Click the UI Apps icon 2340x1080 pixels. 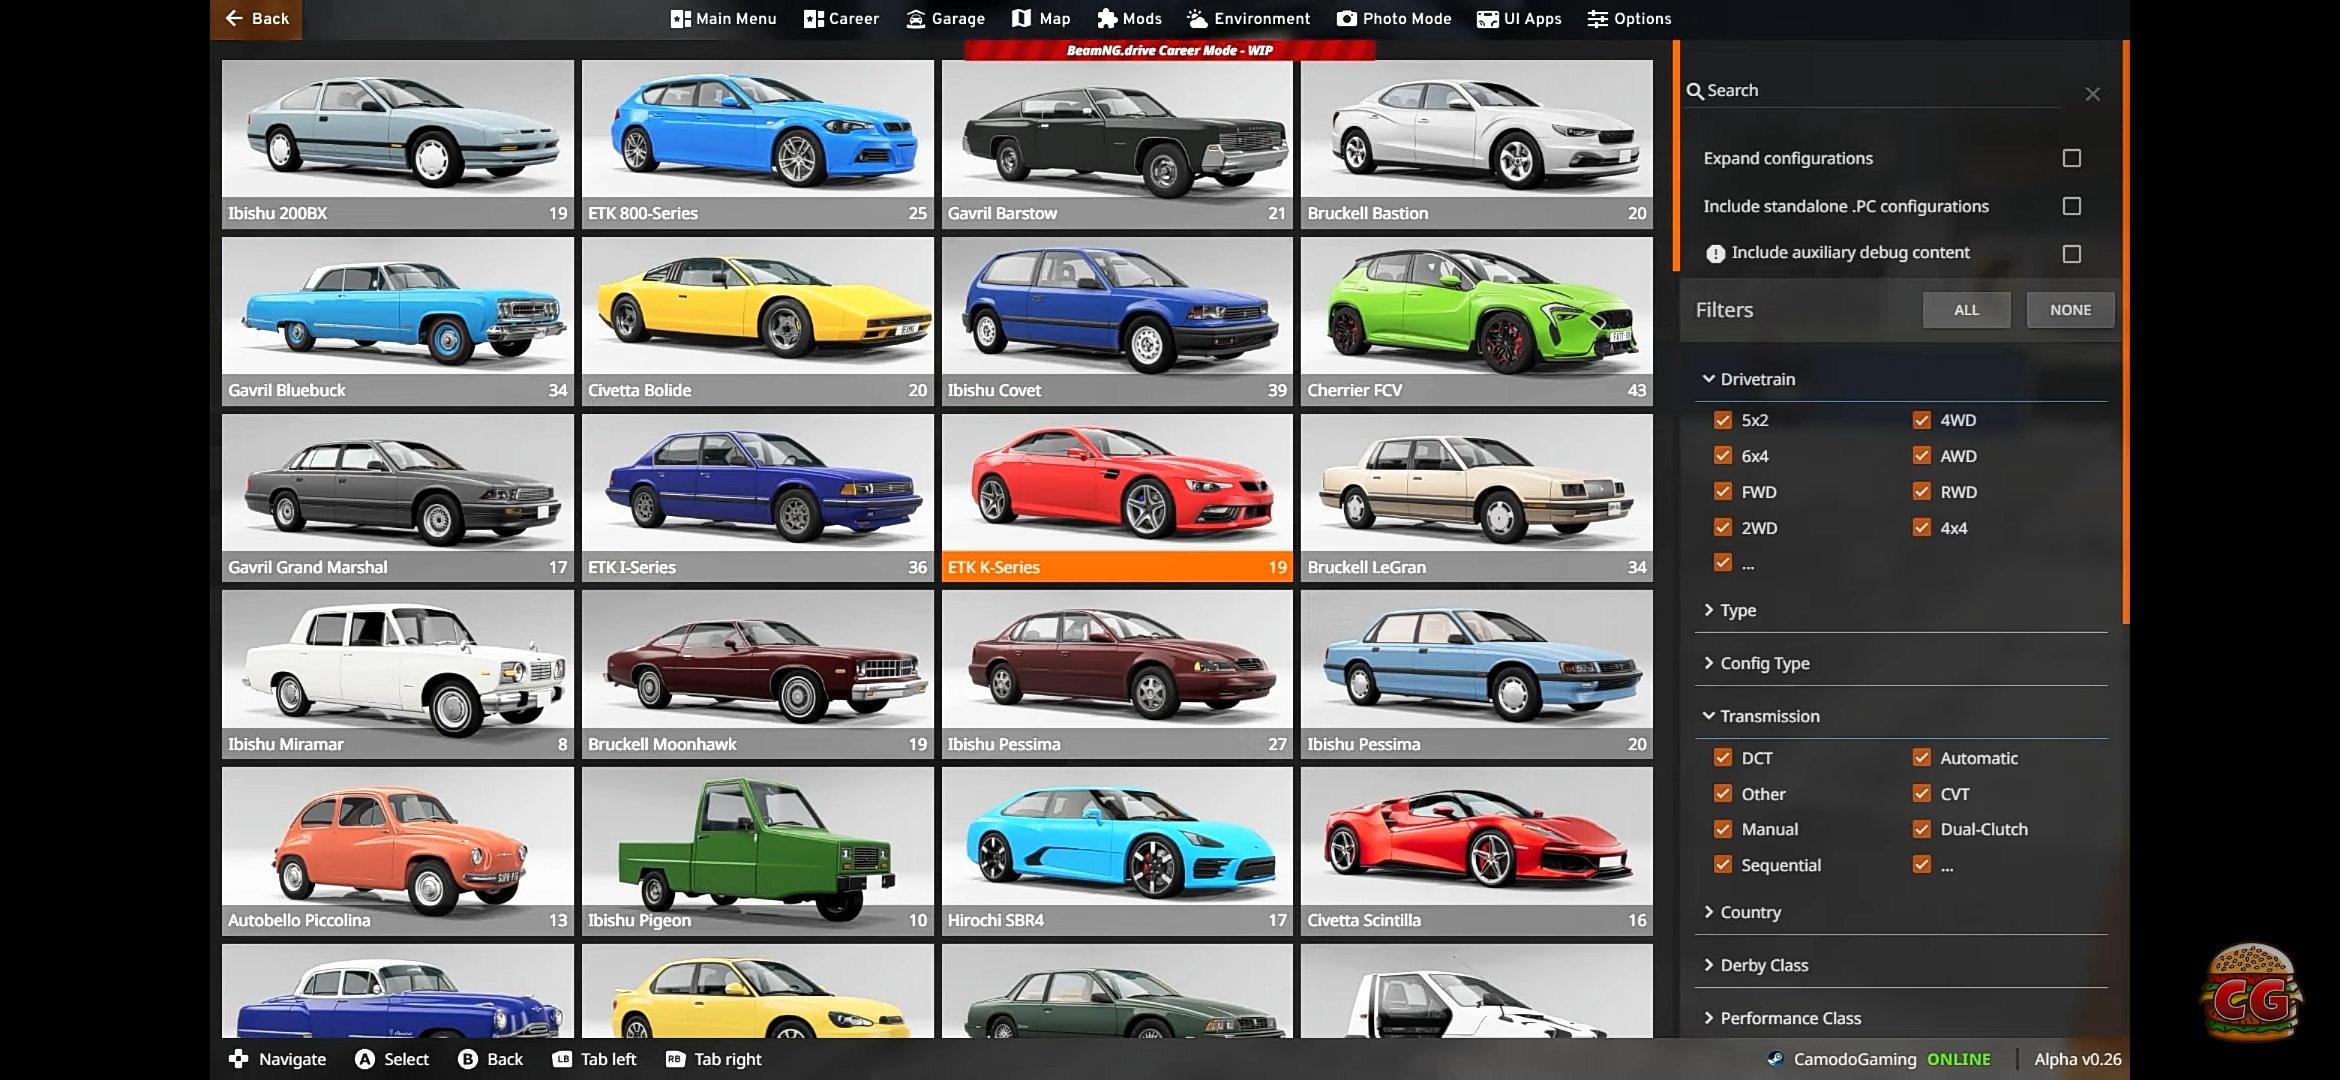pyautogui.click(x=1488, y=19)
